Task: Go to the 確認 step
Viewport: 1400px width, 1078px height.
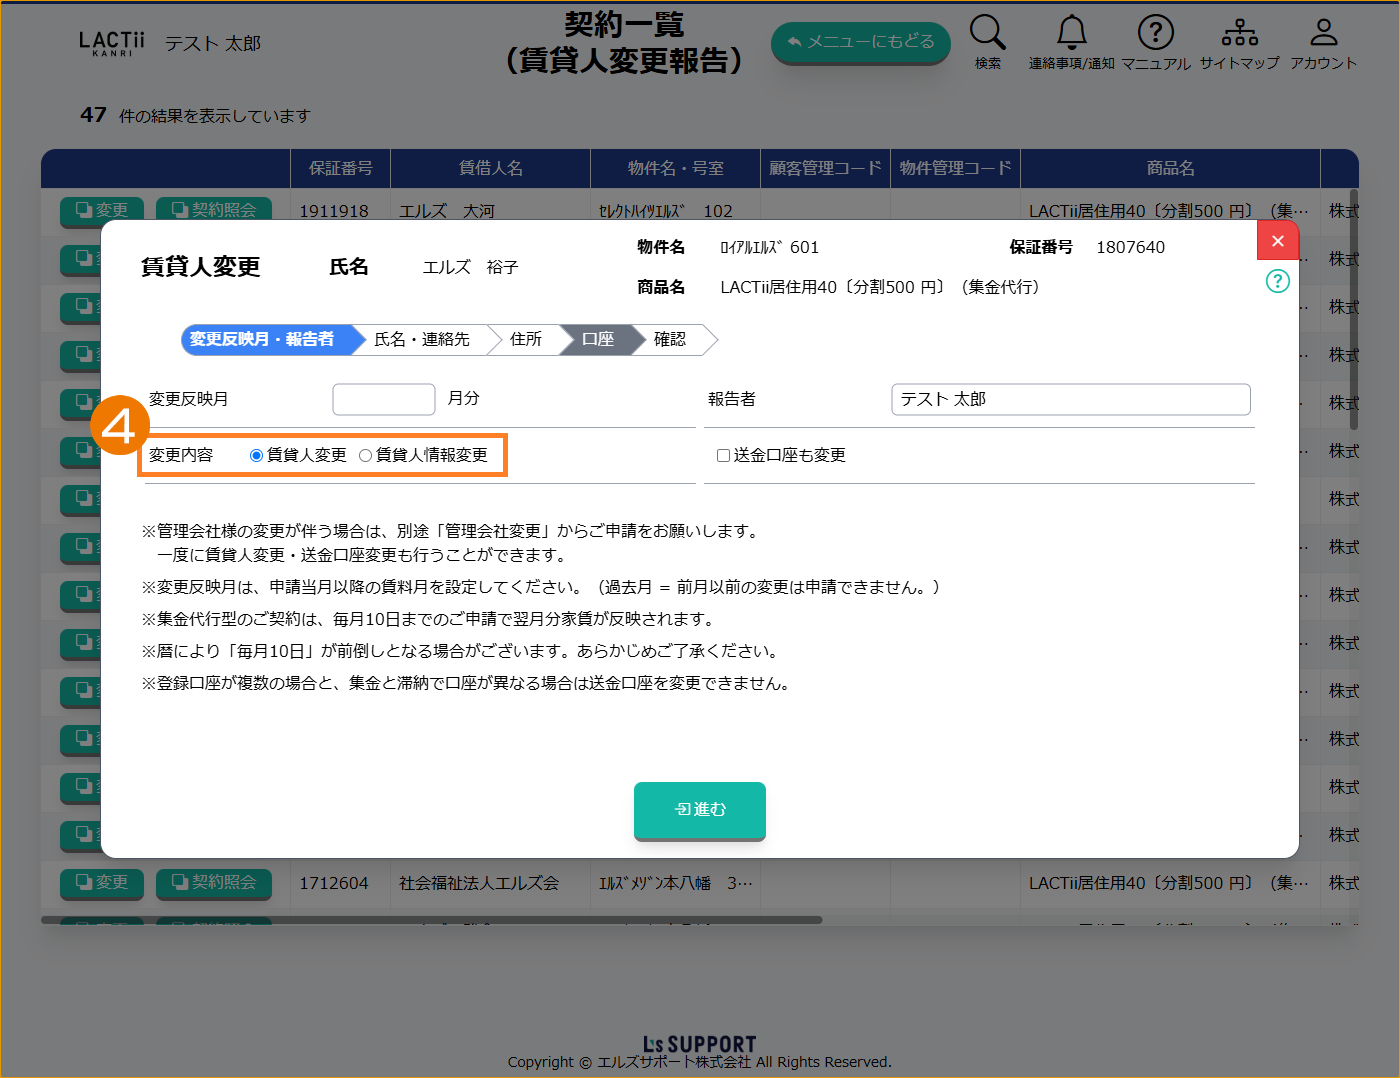Action: coord(670,340)
